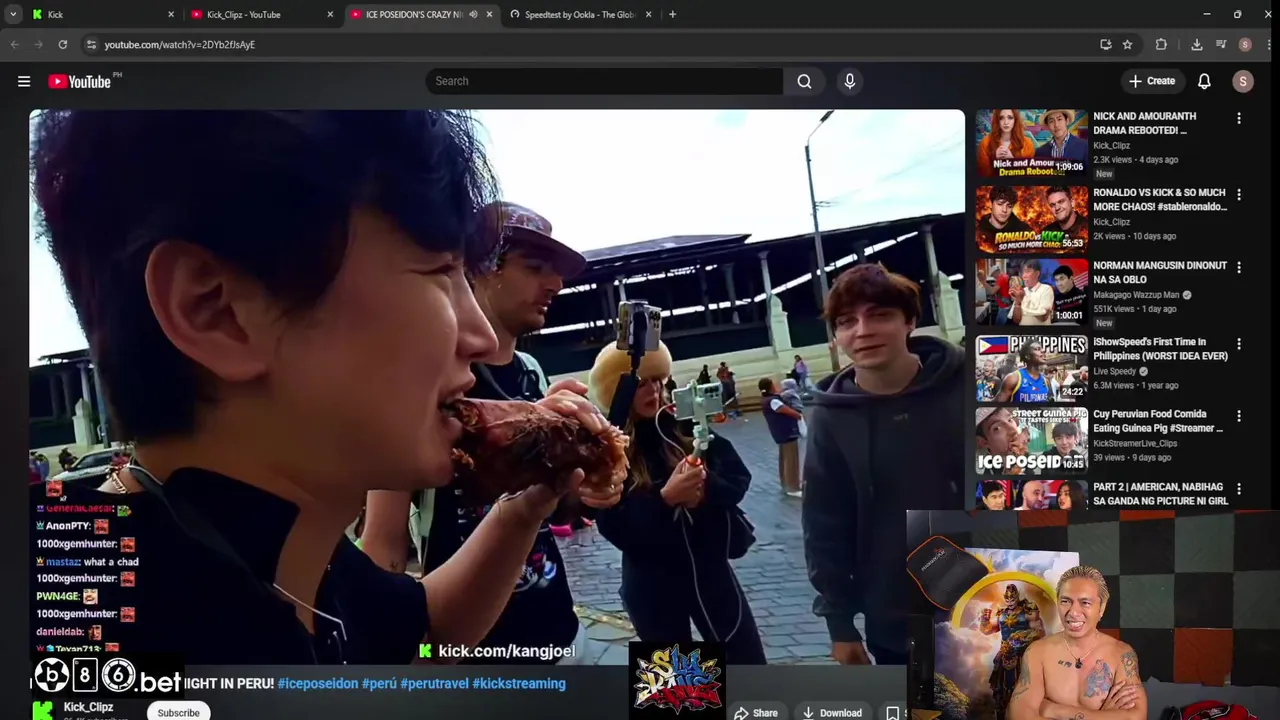Open PART 2 | AMERICAN, NABIHAG video title
This screenshot has width=1280, height=720.
[x=1161, y=494]
